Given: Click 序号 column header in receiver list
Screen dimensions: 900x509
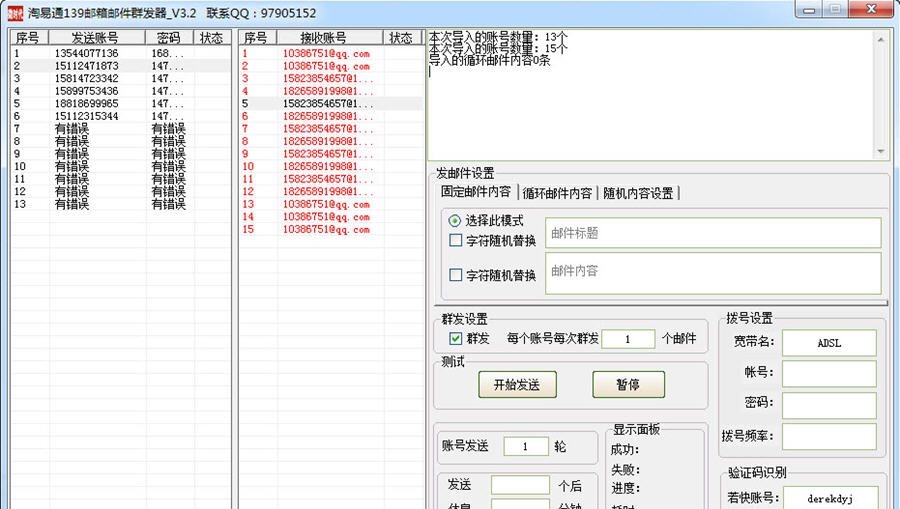Looking at the screenshot, I should pos(258,38).
